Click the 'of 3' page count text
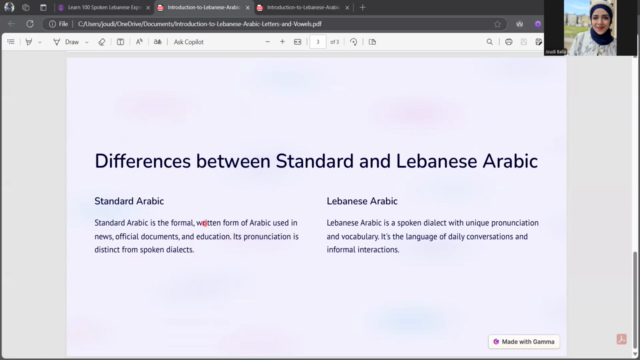Image resolution: width=640 pixels, height=360 pixels. [335, 42]
